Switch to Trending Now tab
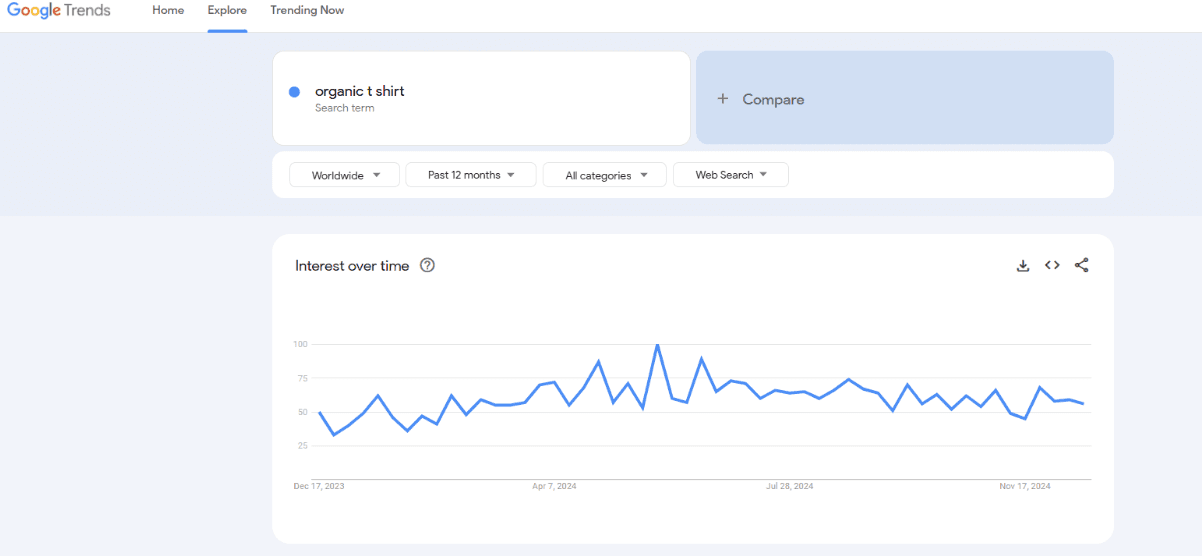 tap(307, 10)
